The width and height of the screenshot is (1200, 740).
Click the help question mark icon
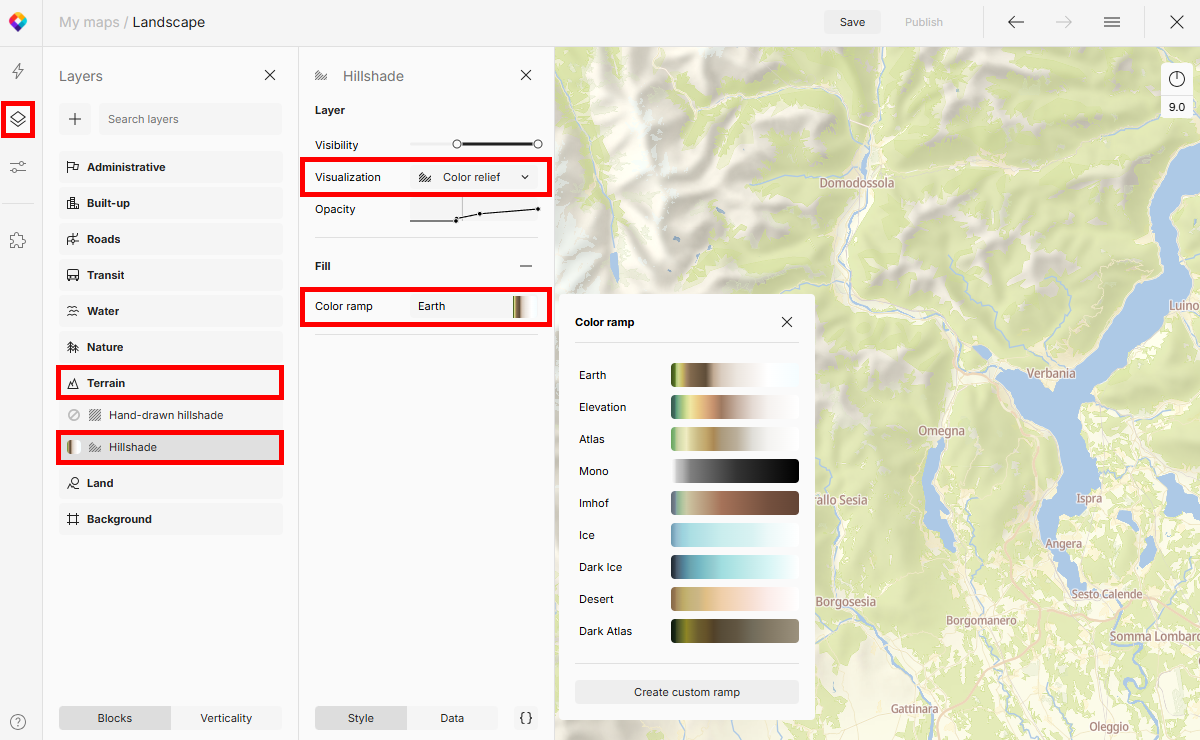pos(18,721)
